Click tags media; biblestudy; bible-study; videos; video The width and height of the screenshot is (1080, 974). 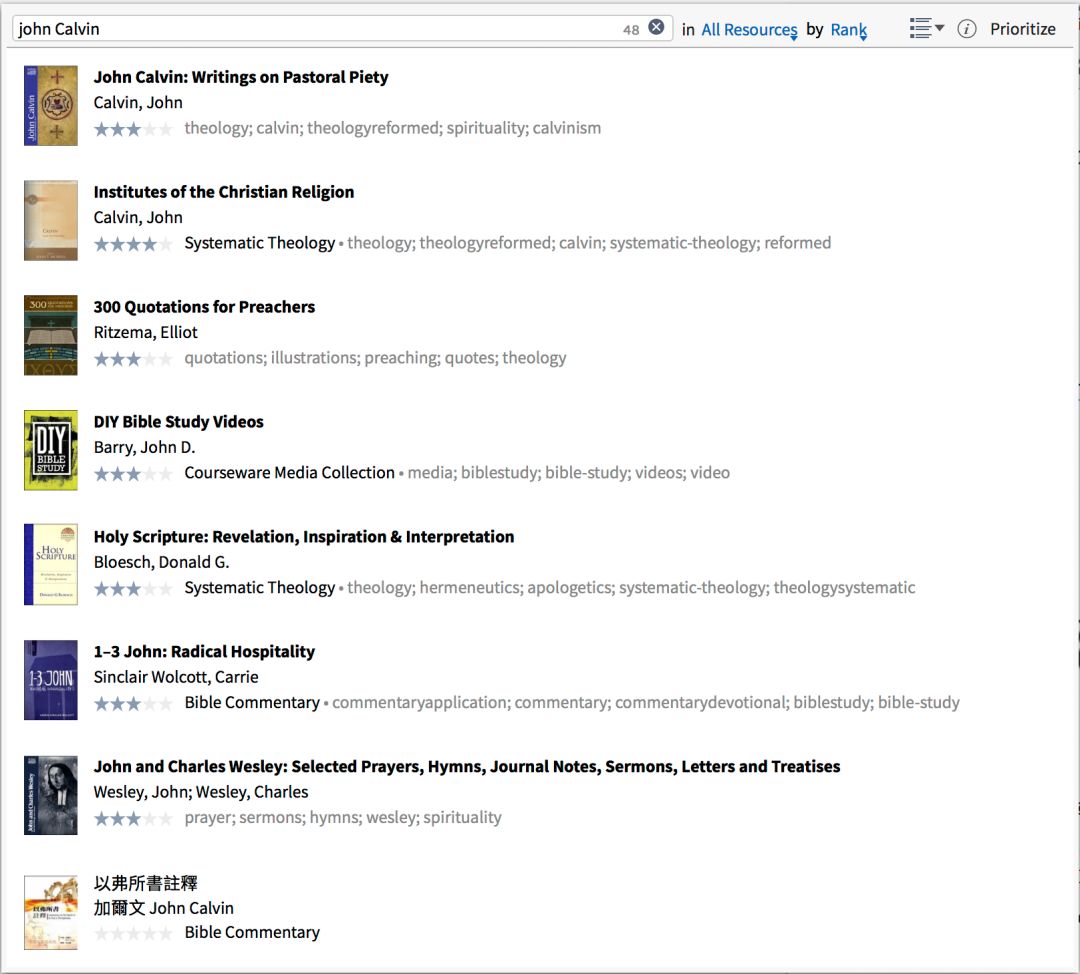click(x=568, y=473)
